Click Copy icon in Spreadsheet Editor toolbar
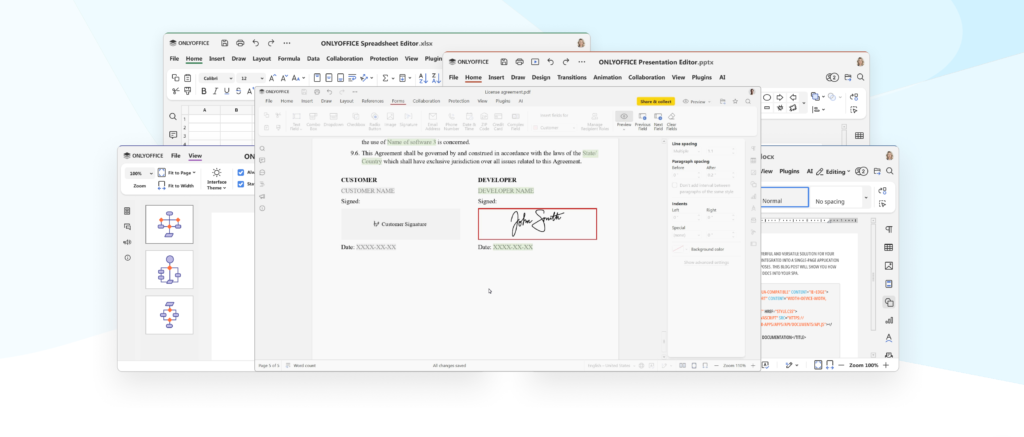 176,78
